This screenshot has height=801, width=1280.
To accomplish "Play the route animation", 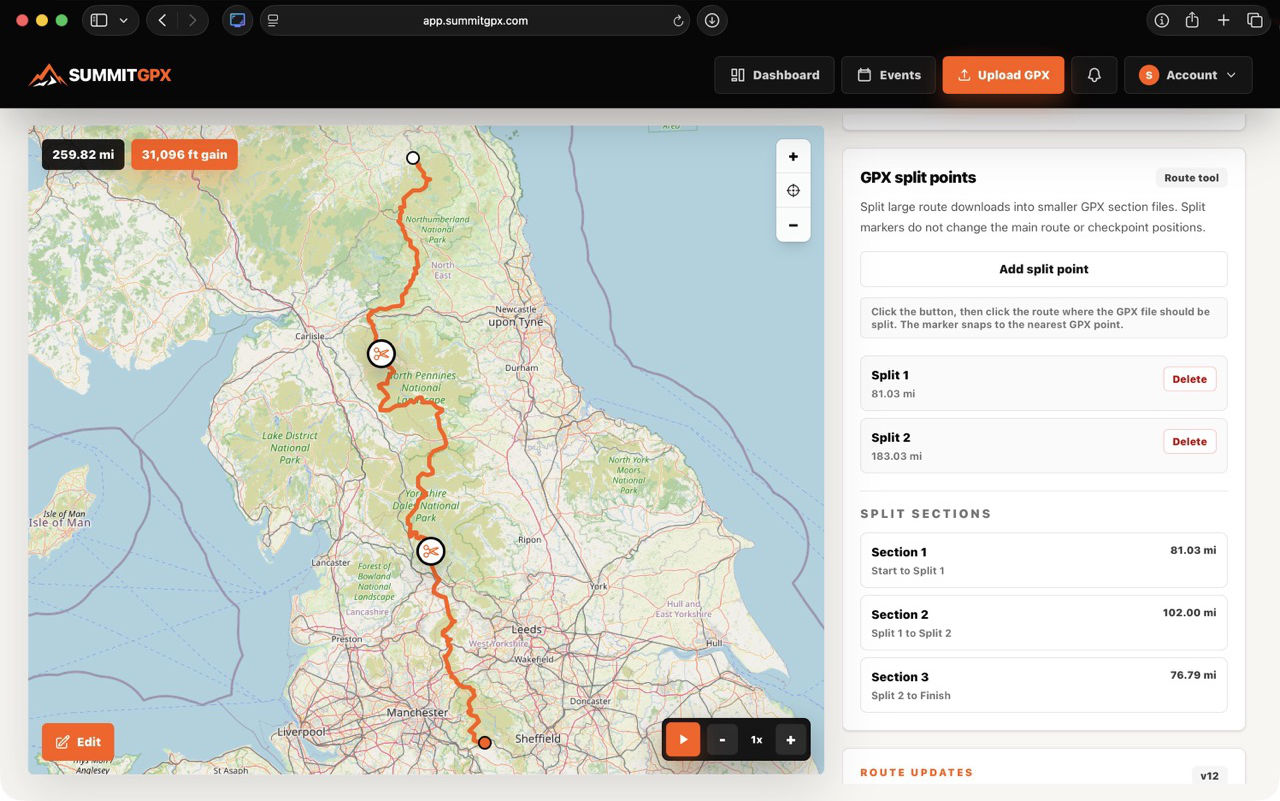I will click(683, 740).
